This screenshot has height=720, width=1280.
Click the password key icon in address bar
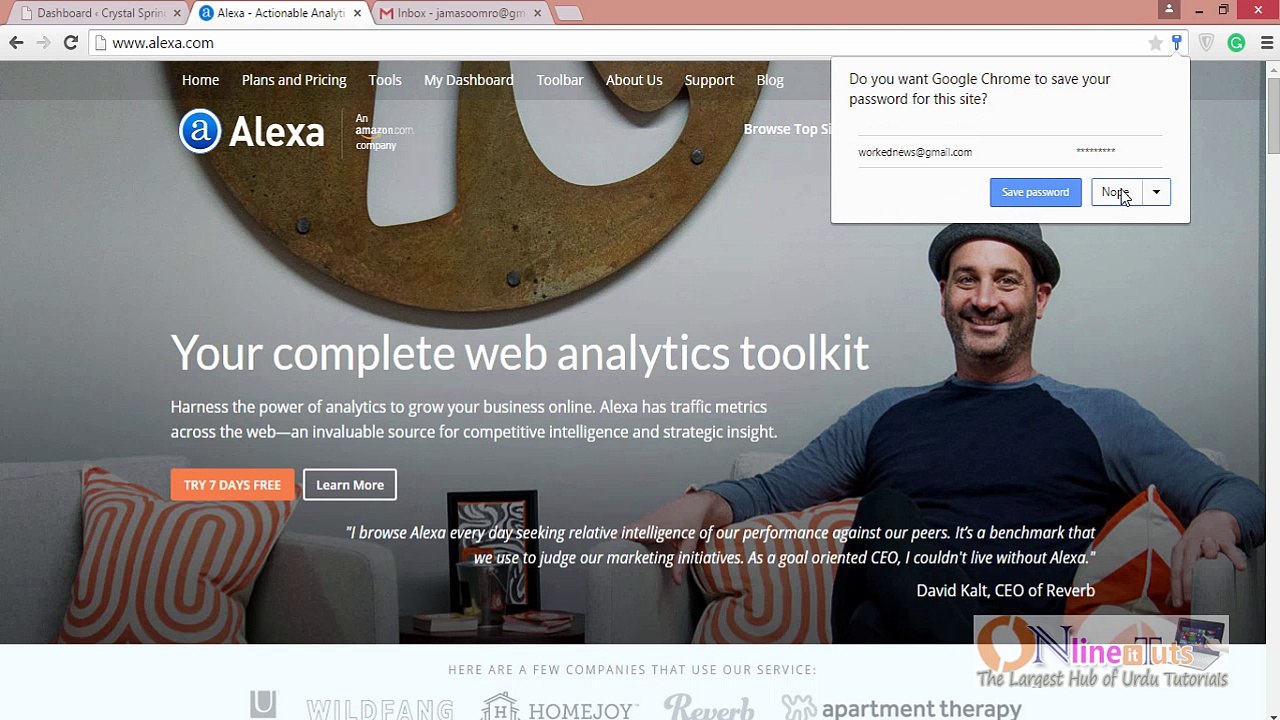click(1177, 43)
